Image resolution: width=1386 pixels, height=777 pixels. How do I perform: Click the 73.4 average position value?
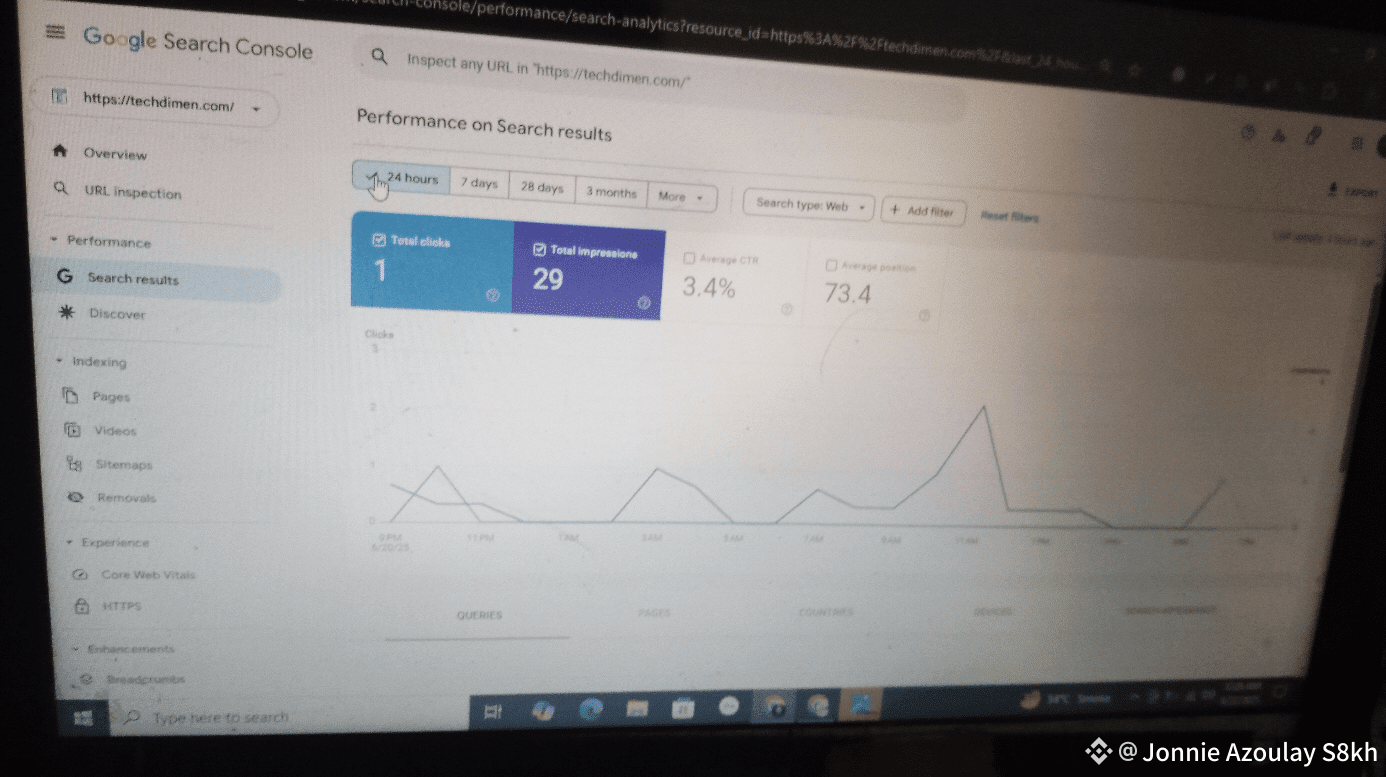847,294
